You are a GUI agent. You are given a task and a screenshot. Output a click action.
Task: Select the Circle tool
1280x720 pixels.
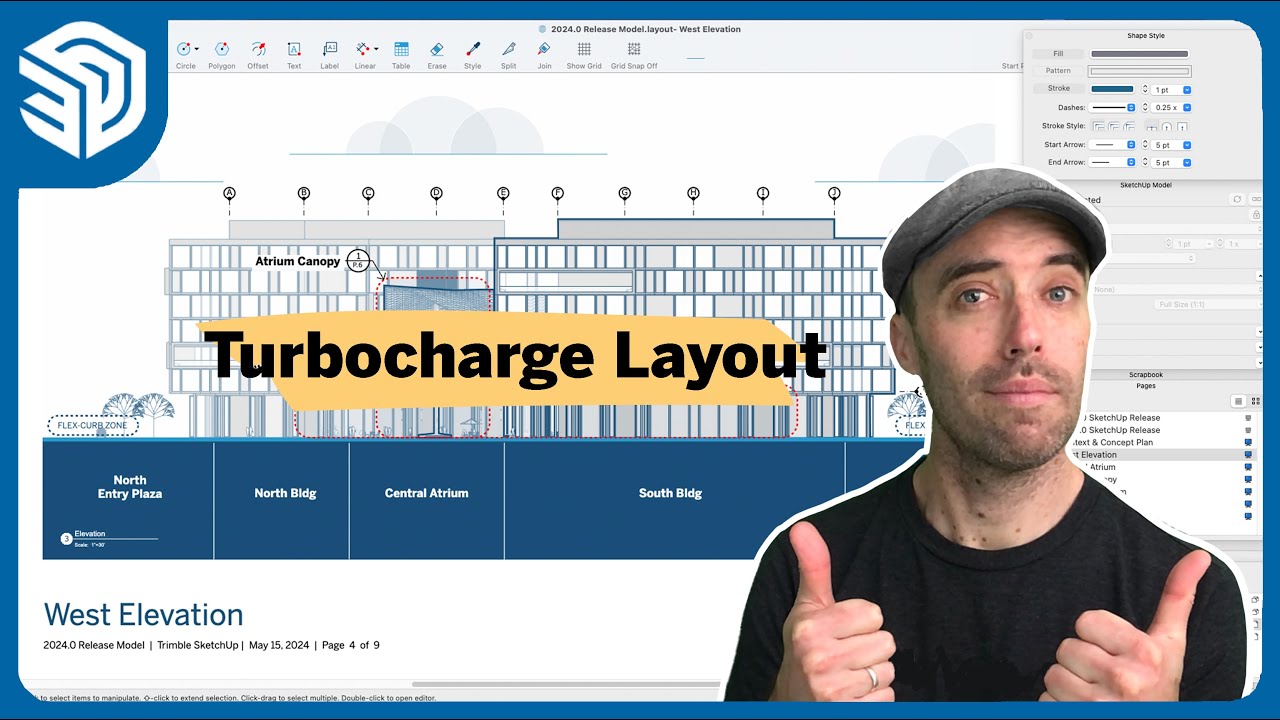pos(186,50)
